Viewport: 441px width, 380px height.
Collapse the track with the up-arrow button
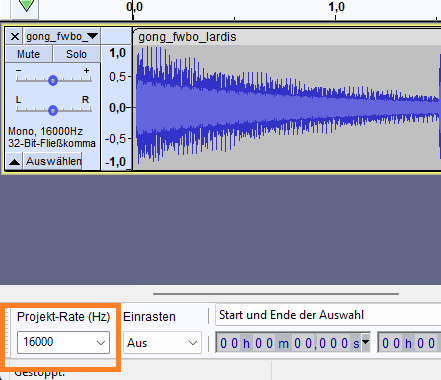pos(14,161)
